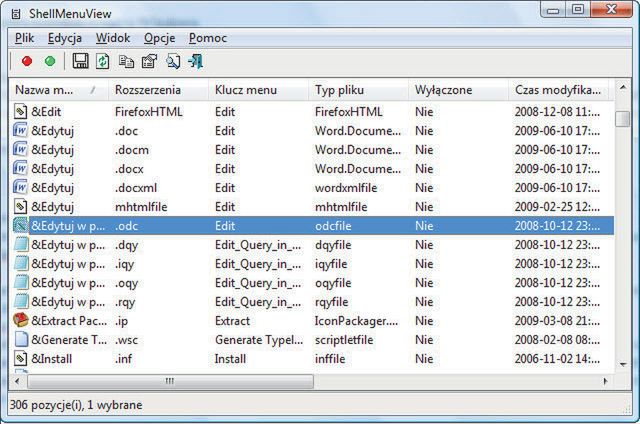Click the Save floppy disk toolbar icon
The image size is (640, 424).
(x=80, y=61)
